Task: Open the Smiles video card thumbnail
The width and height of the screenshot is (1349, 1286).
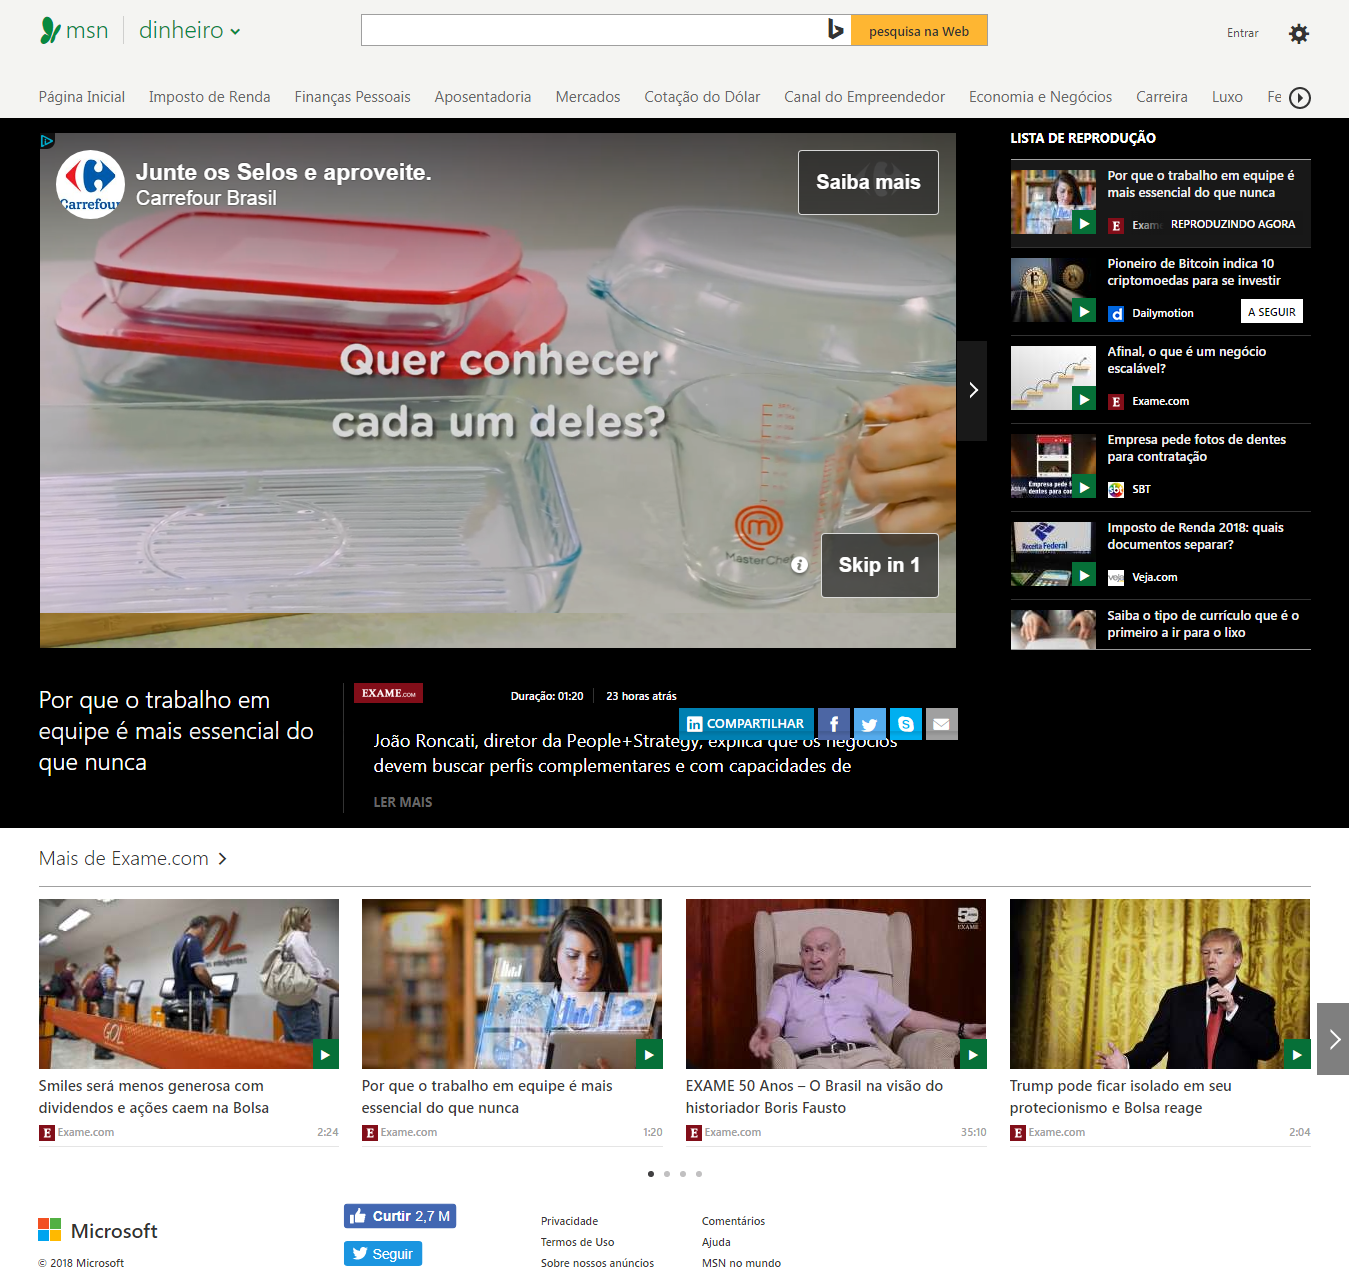Action: (189, 984)
